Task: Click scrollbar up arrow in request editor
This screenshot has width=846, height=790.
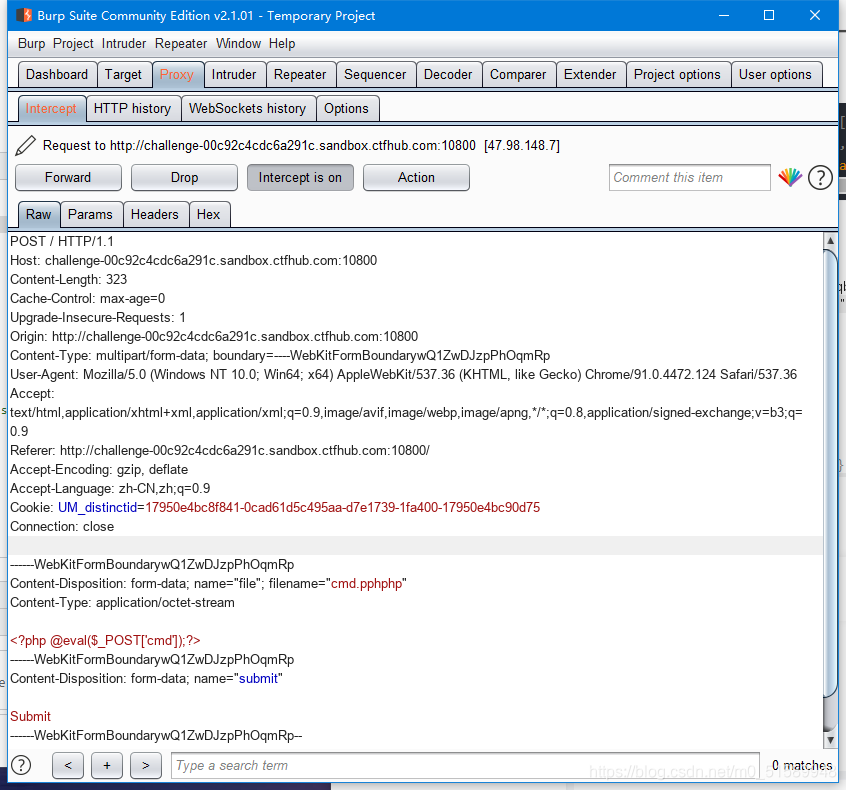Action: 830,241
